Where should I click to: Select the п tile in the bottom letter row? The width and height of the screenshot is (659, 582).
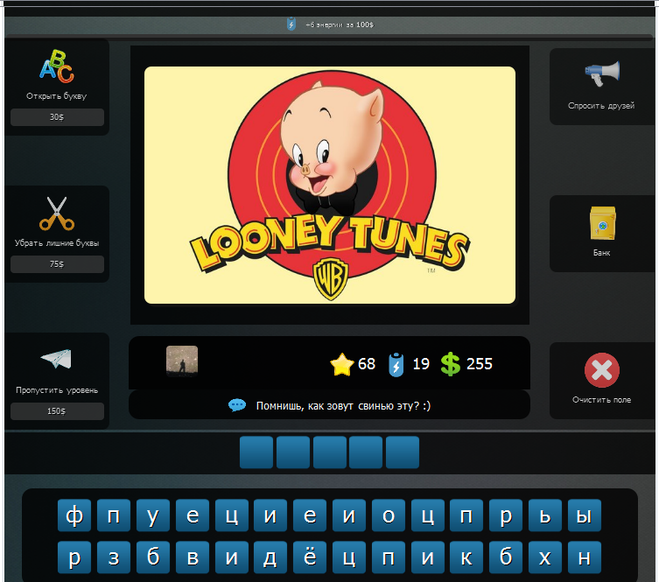[388, 558]
